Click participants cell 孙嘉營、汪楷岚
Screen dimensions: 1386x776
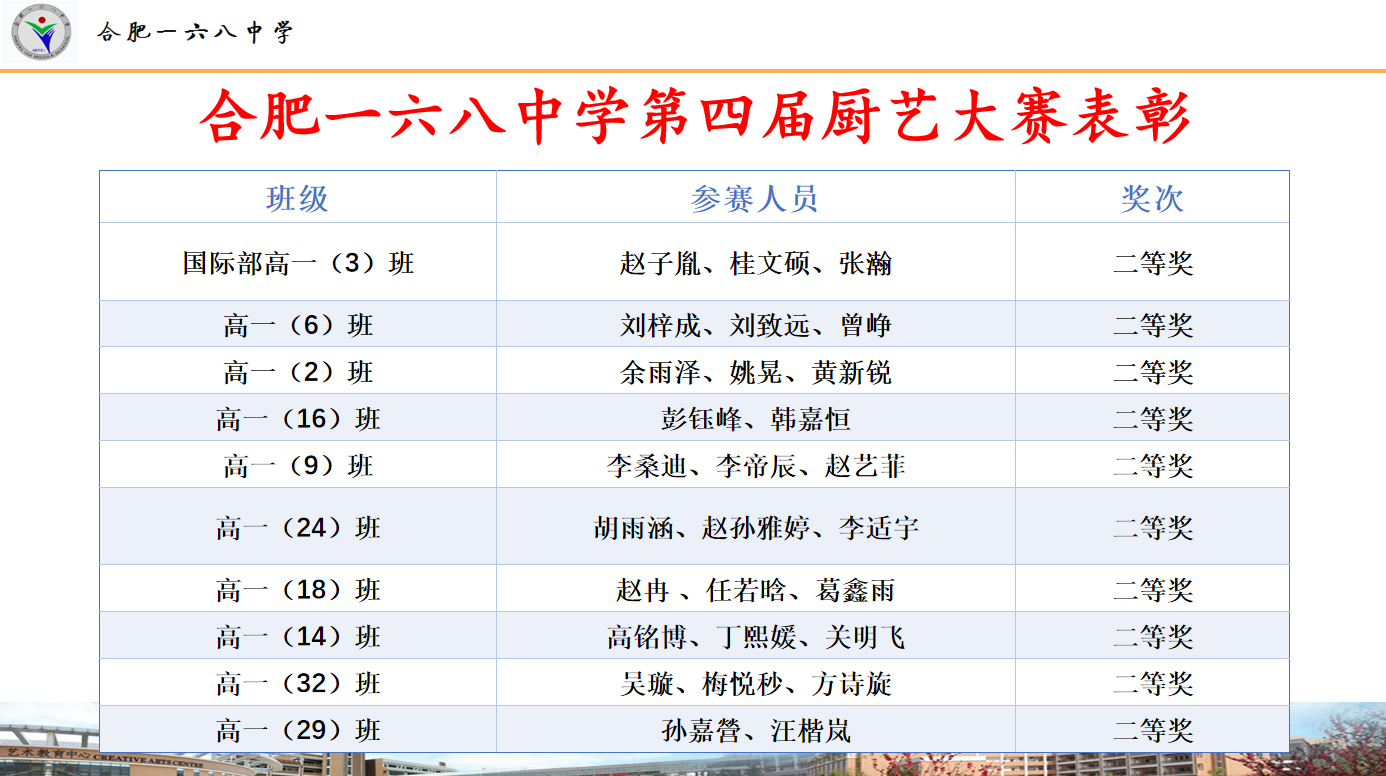pos(755,731)
